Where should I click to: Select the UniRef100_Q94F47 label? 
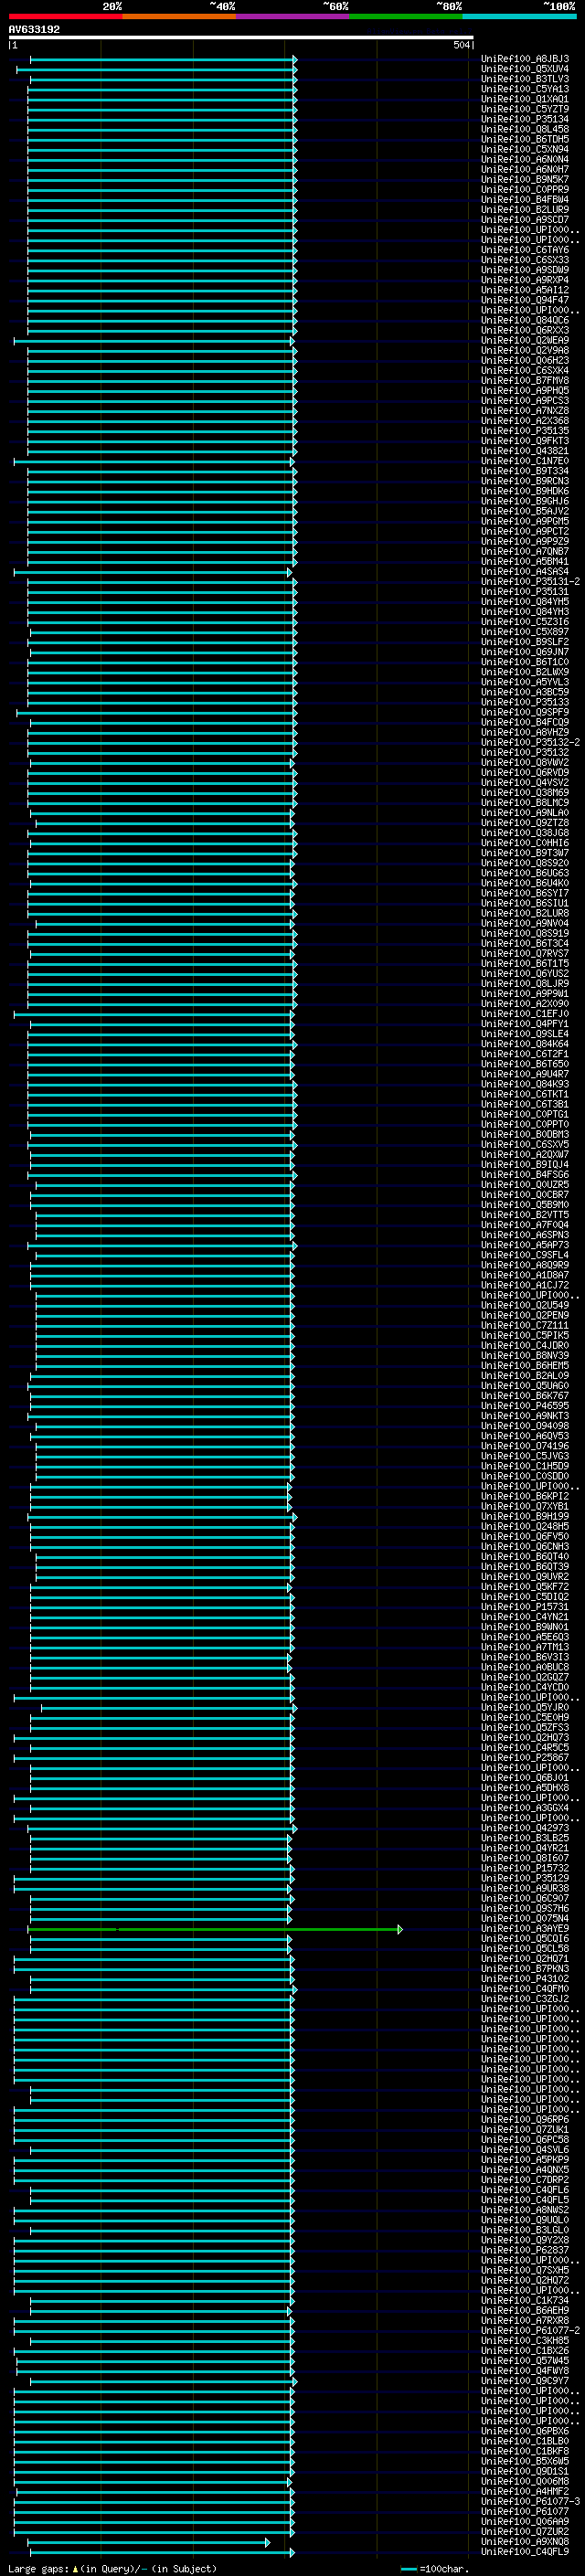coord(525,300)
